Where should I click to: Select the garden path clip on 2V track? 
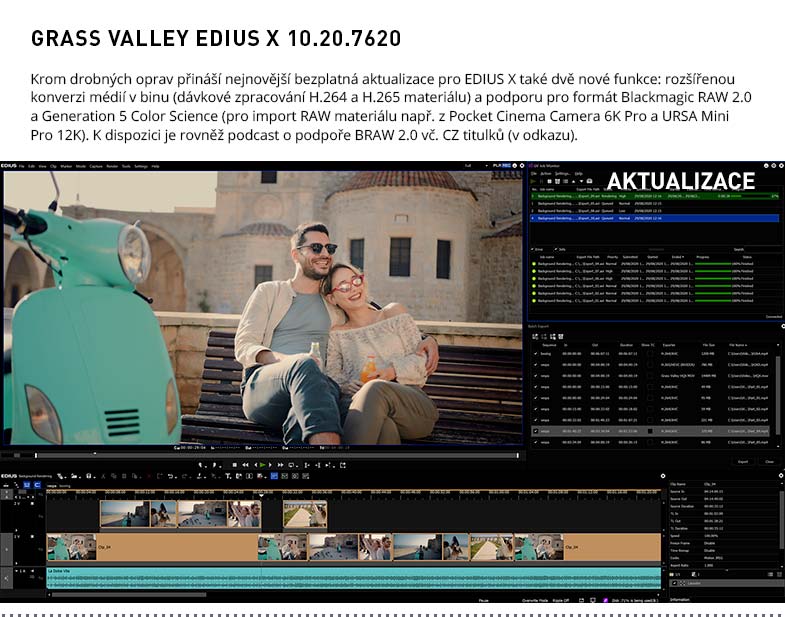coord(305,514)
